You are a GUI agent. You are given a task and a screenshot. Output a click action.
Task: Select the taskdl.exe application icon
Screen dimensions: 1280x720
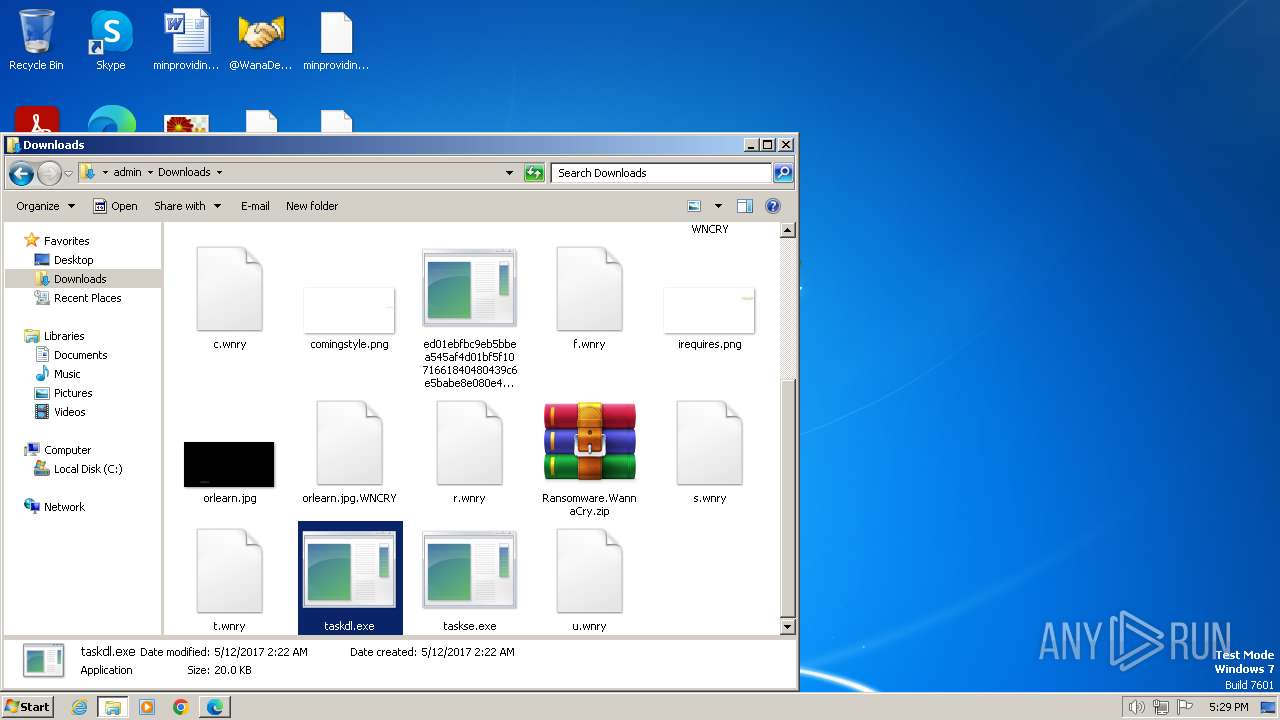[349, 570]
